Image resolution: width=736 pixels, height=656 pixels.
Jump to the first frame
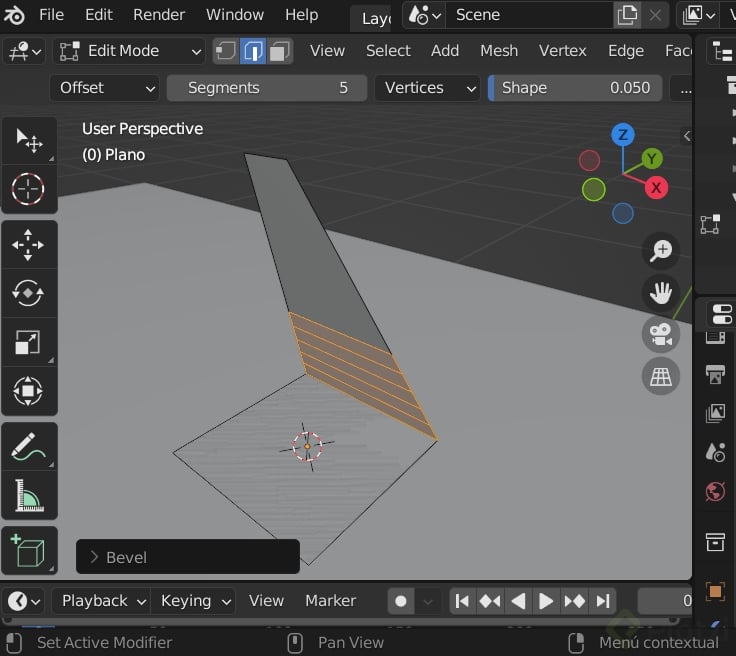[x=462, y=601]
